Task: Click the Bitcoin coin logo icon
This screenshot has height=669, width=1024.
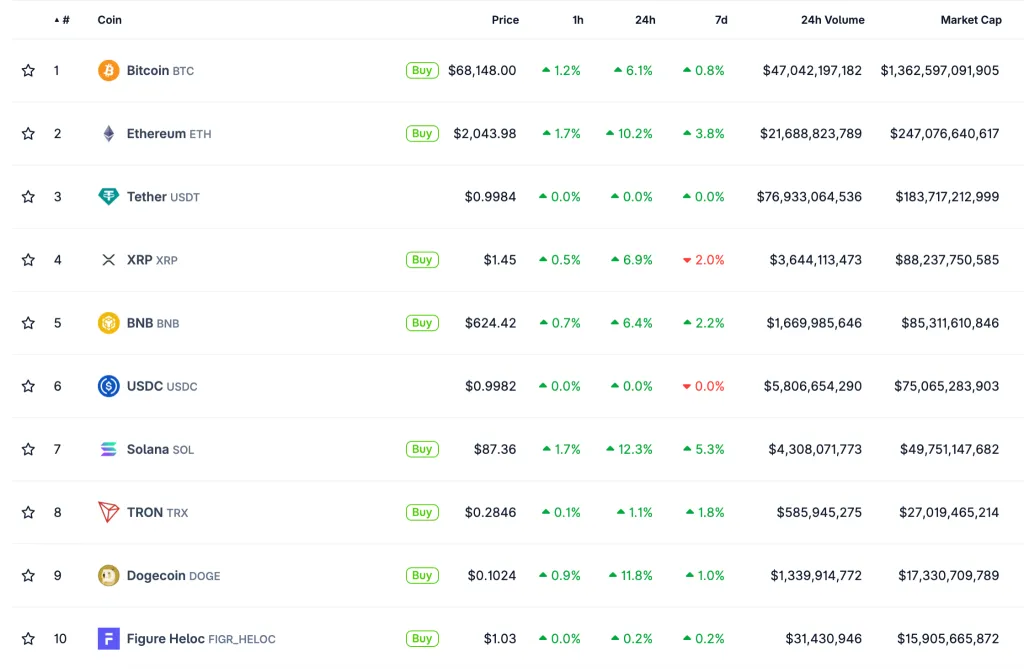Action: click(x=108, y=71)
